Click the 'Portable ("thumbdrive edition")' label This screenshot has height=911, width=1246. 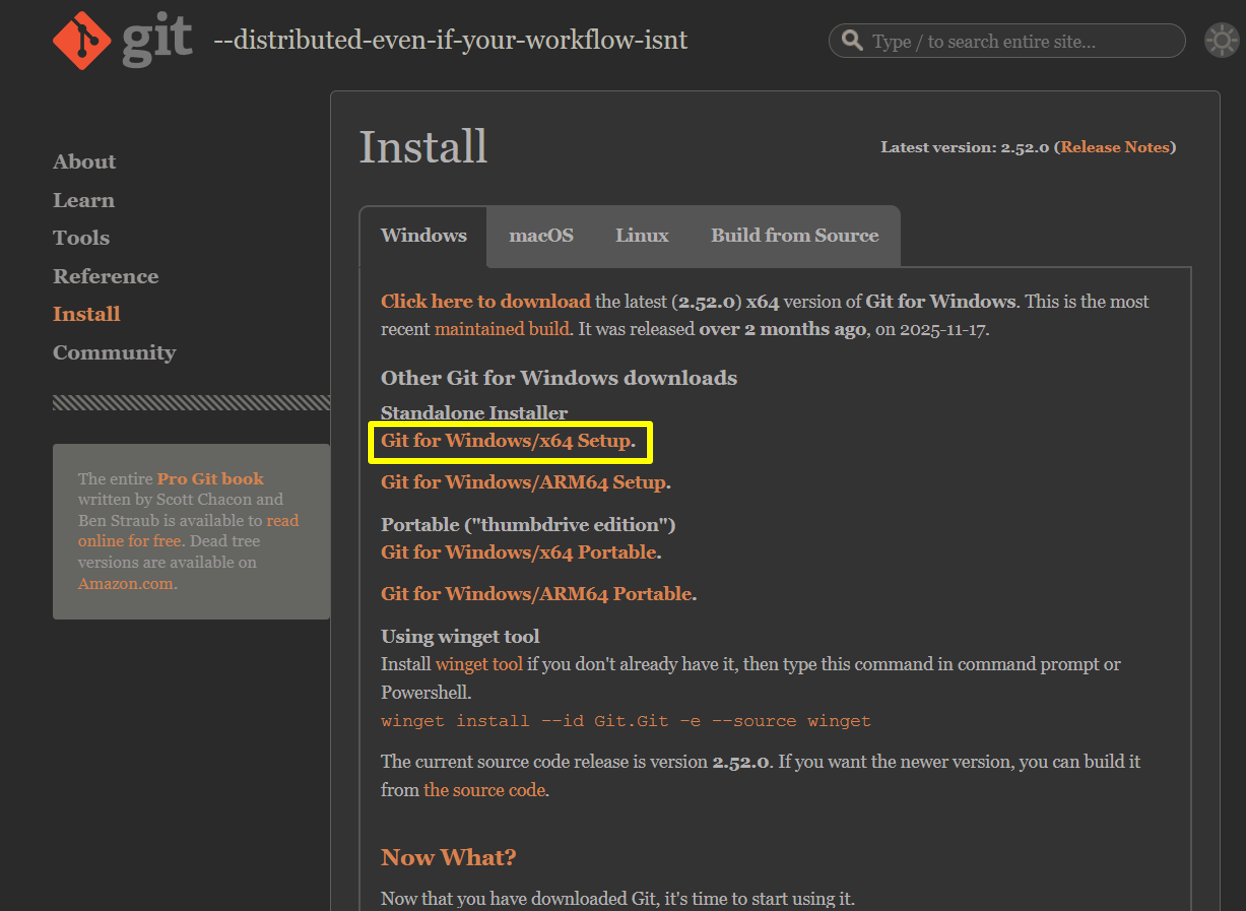click(x=528, y=525)
